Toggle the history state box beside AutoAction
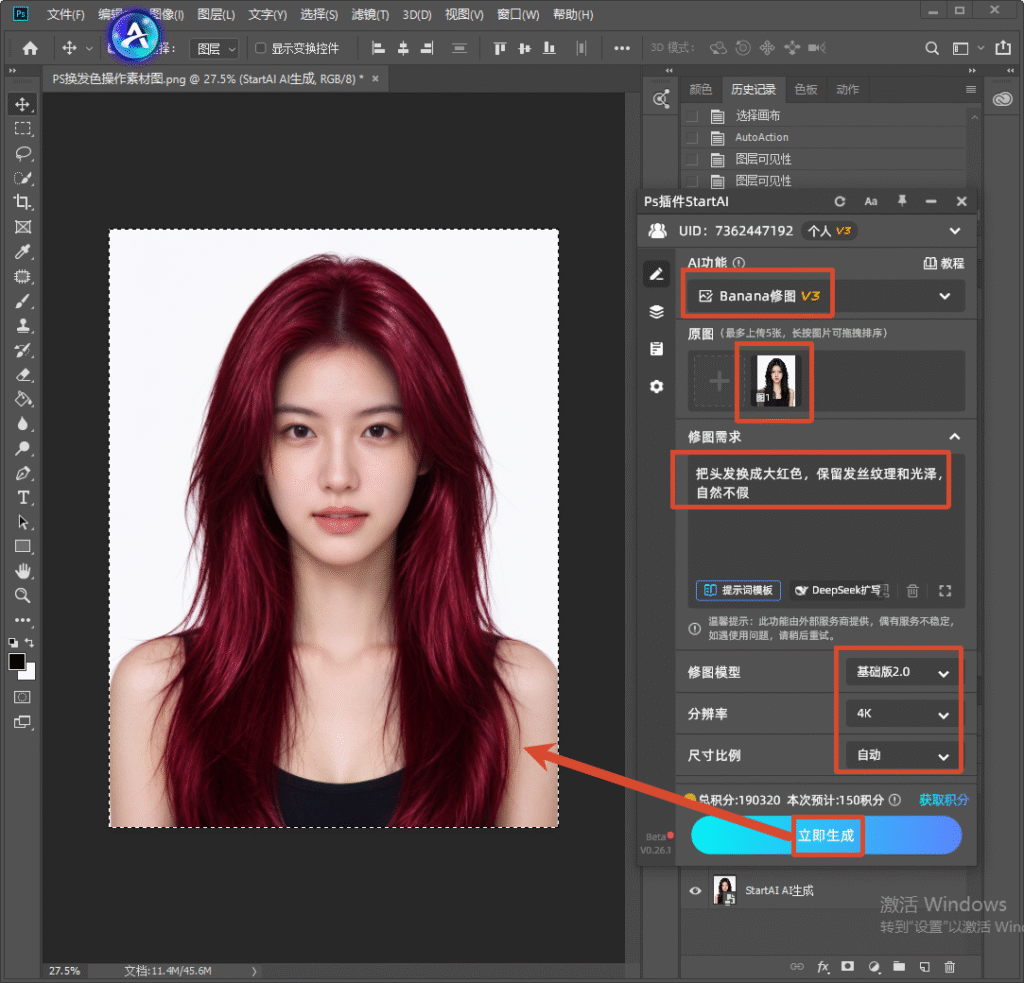 [x=692, y=138]
